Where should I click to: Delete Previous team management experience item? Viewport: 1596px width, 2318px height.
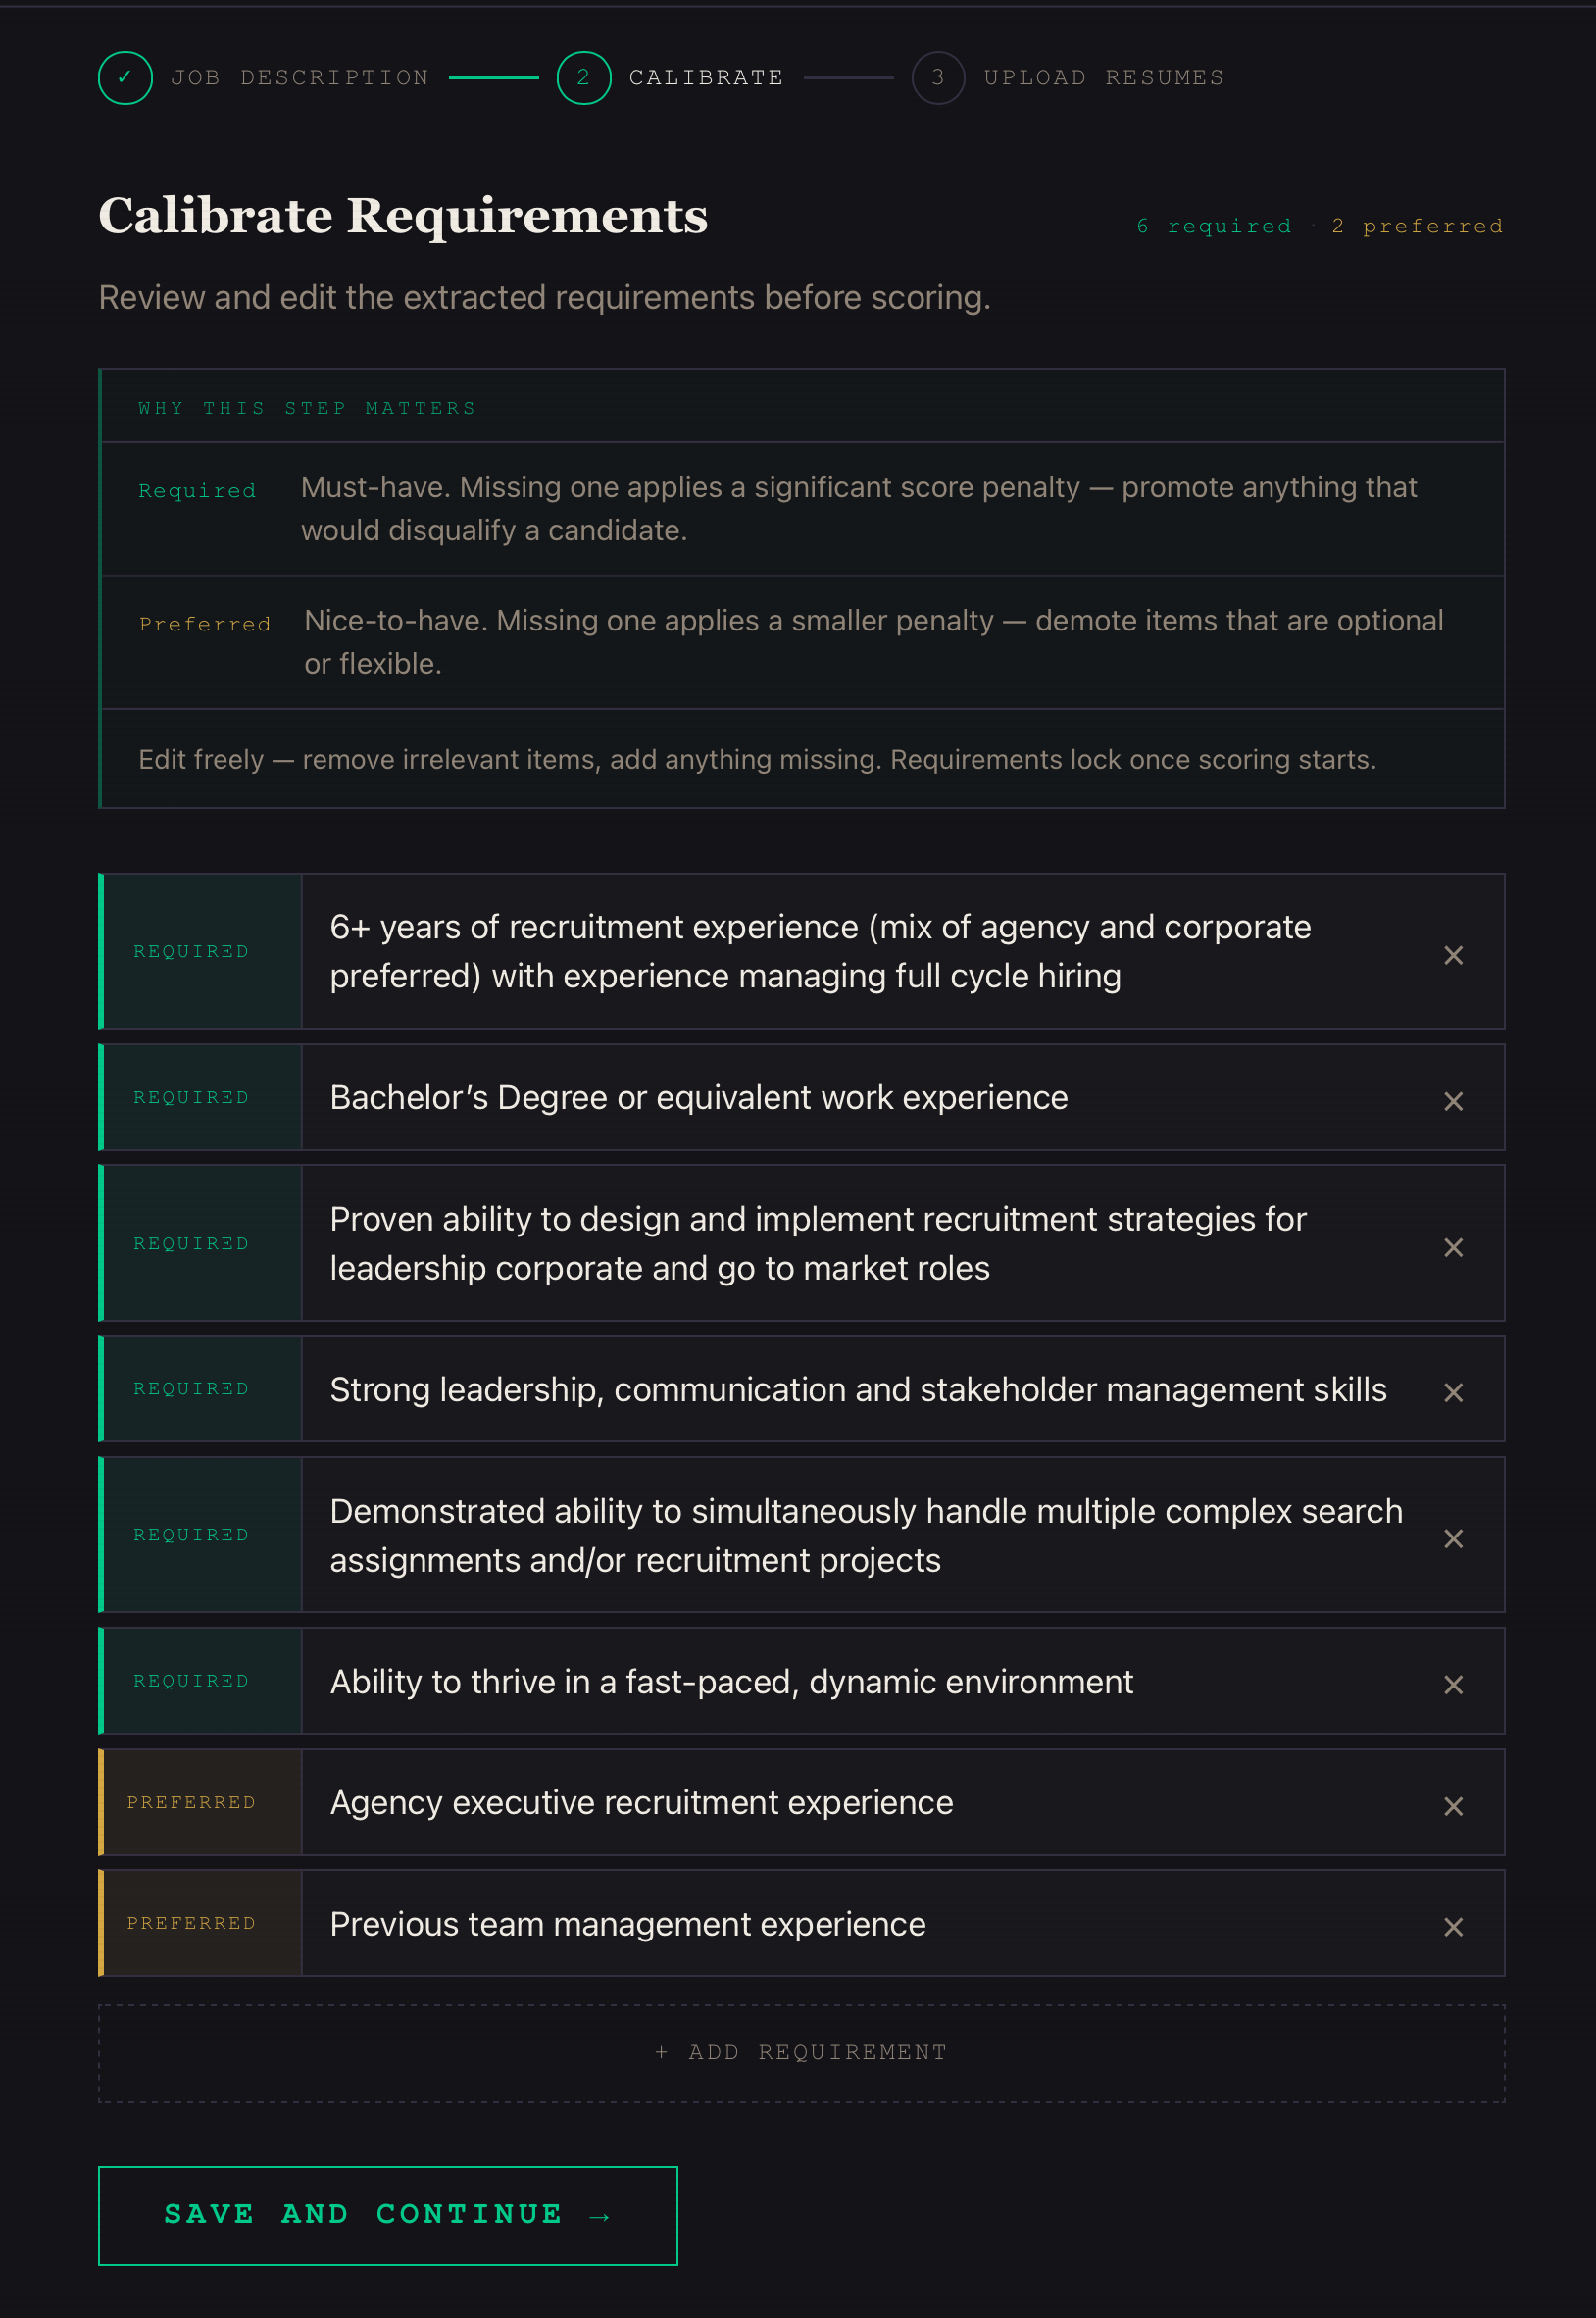pyautogui.click(x=1453, y=1926)
